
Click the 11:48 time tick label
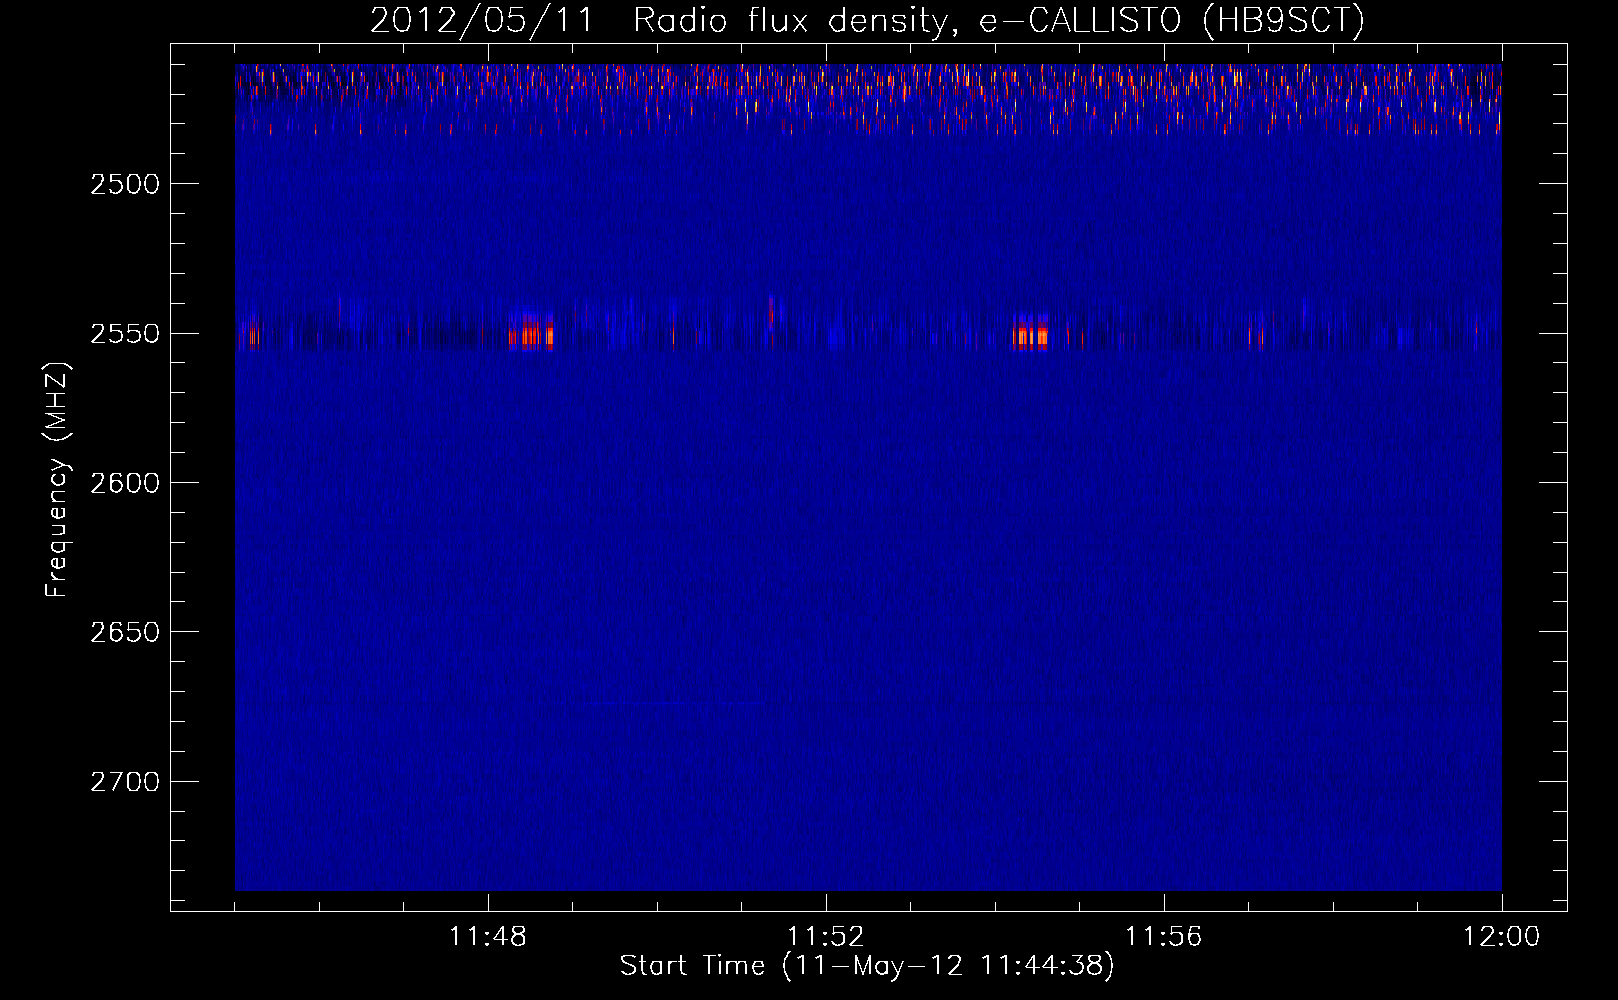(x=488, y=936)
